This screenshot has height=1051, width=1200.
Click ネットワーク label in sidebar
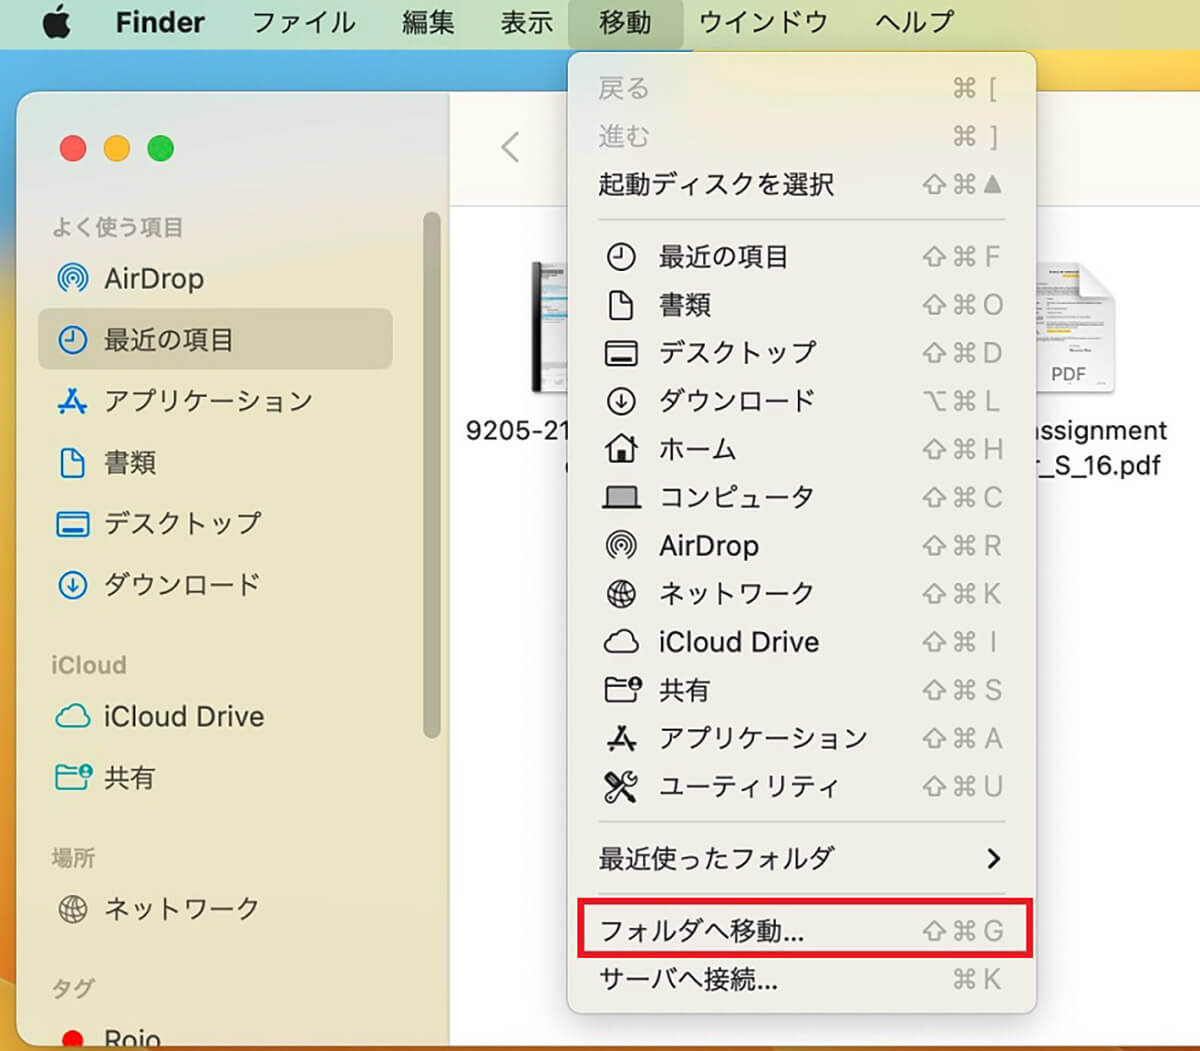182,909
